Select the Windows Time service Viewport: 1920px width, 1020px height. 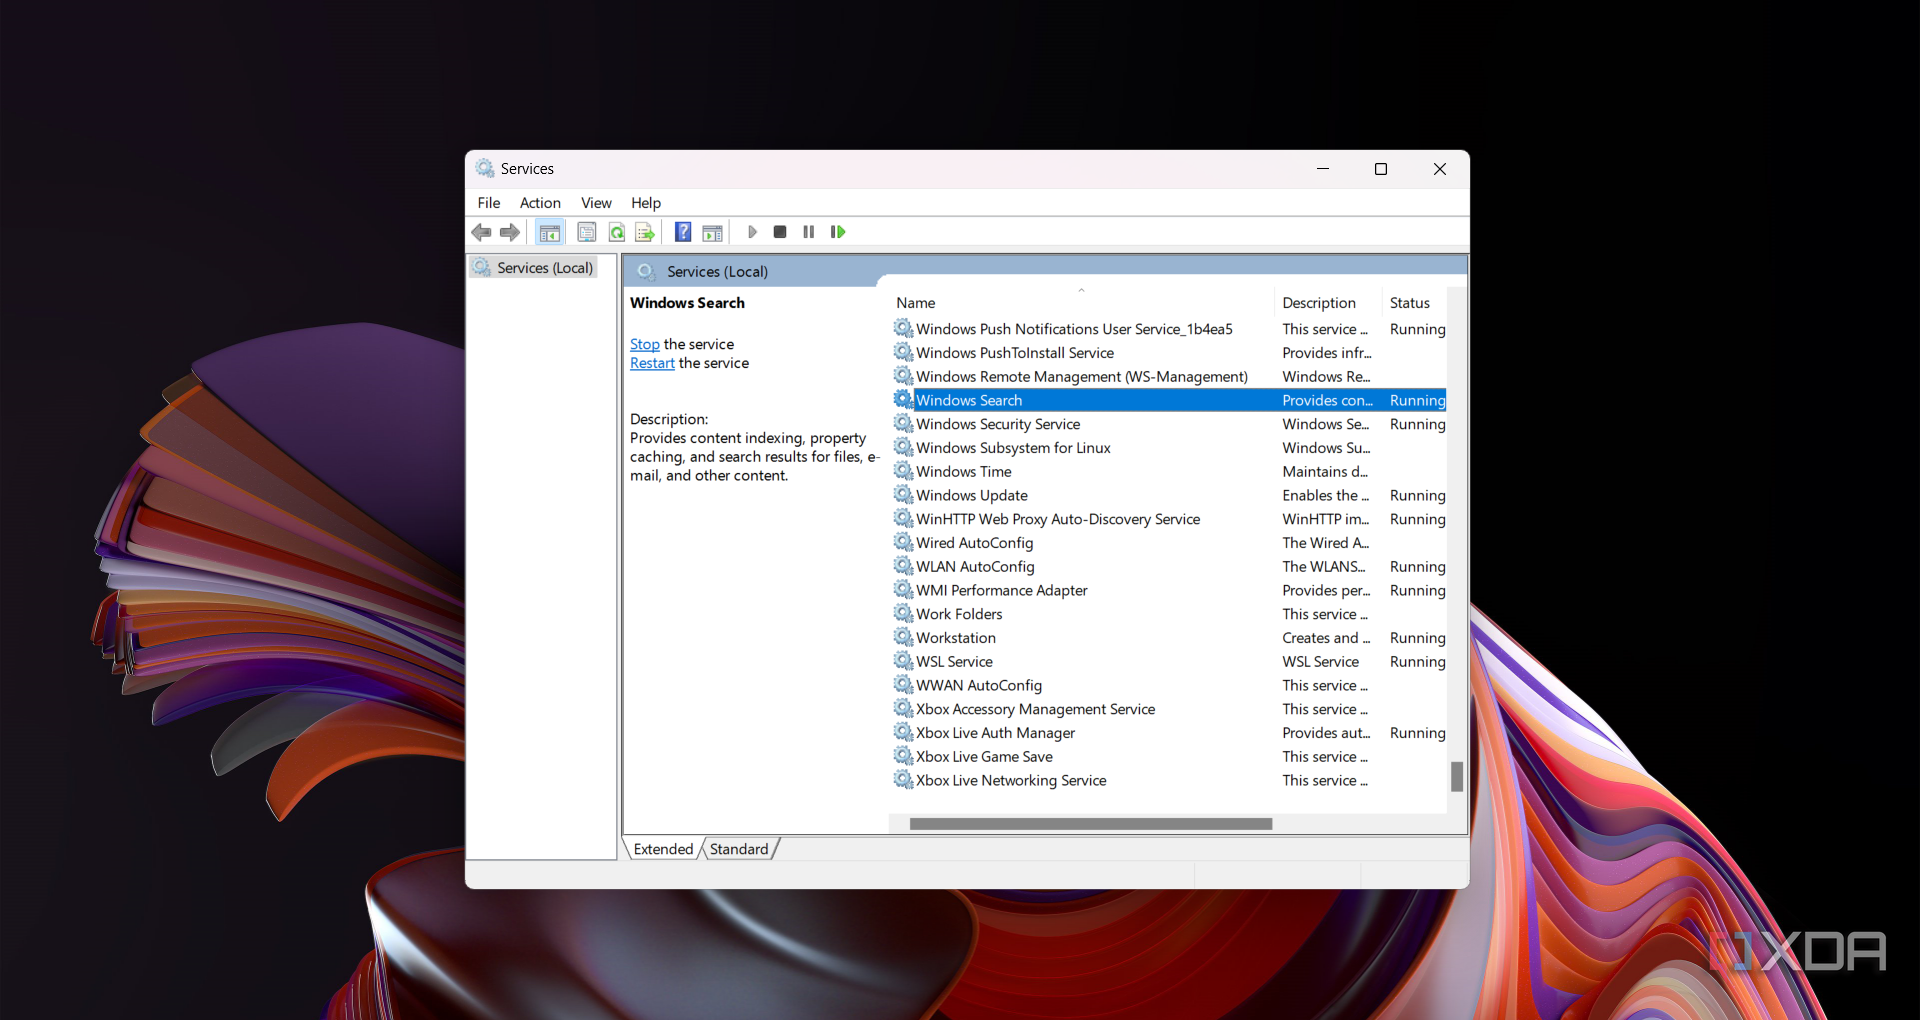[x=963, y=471]
